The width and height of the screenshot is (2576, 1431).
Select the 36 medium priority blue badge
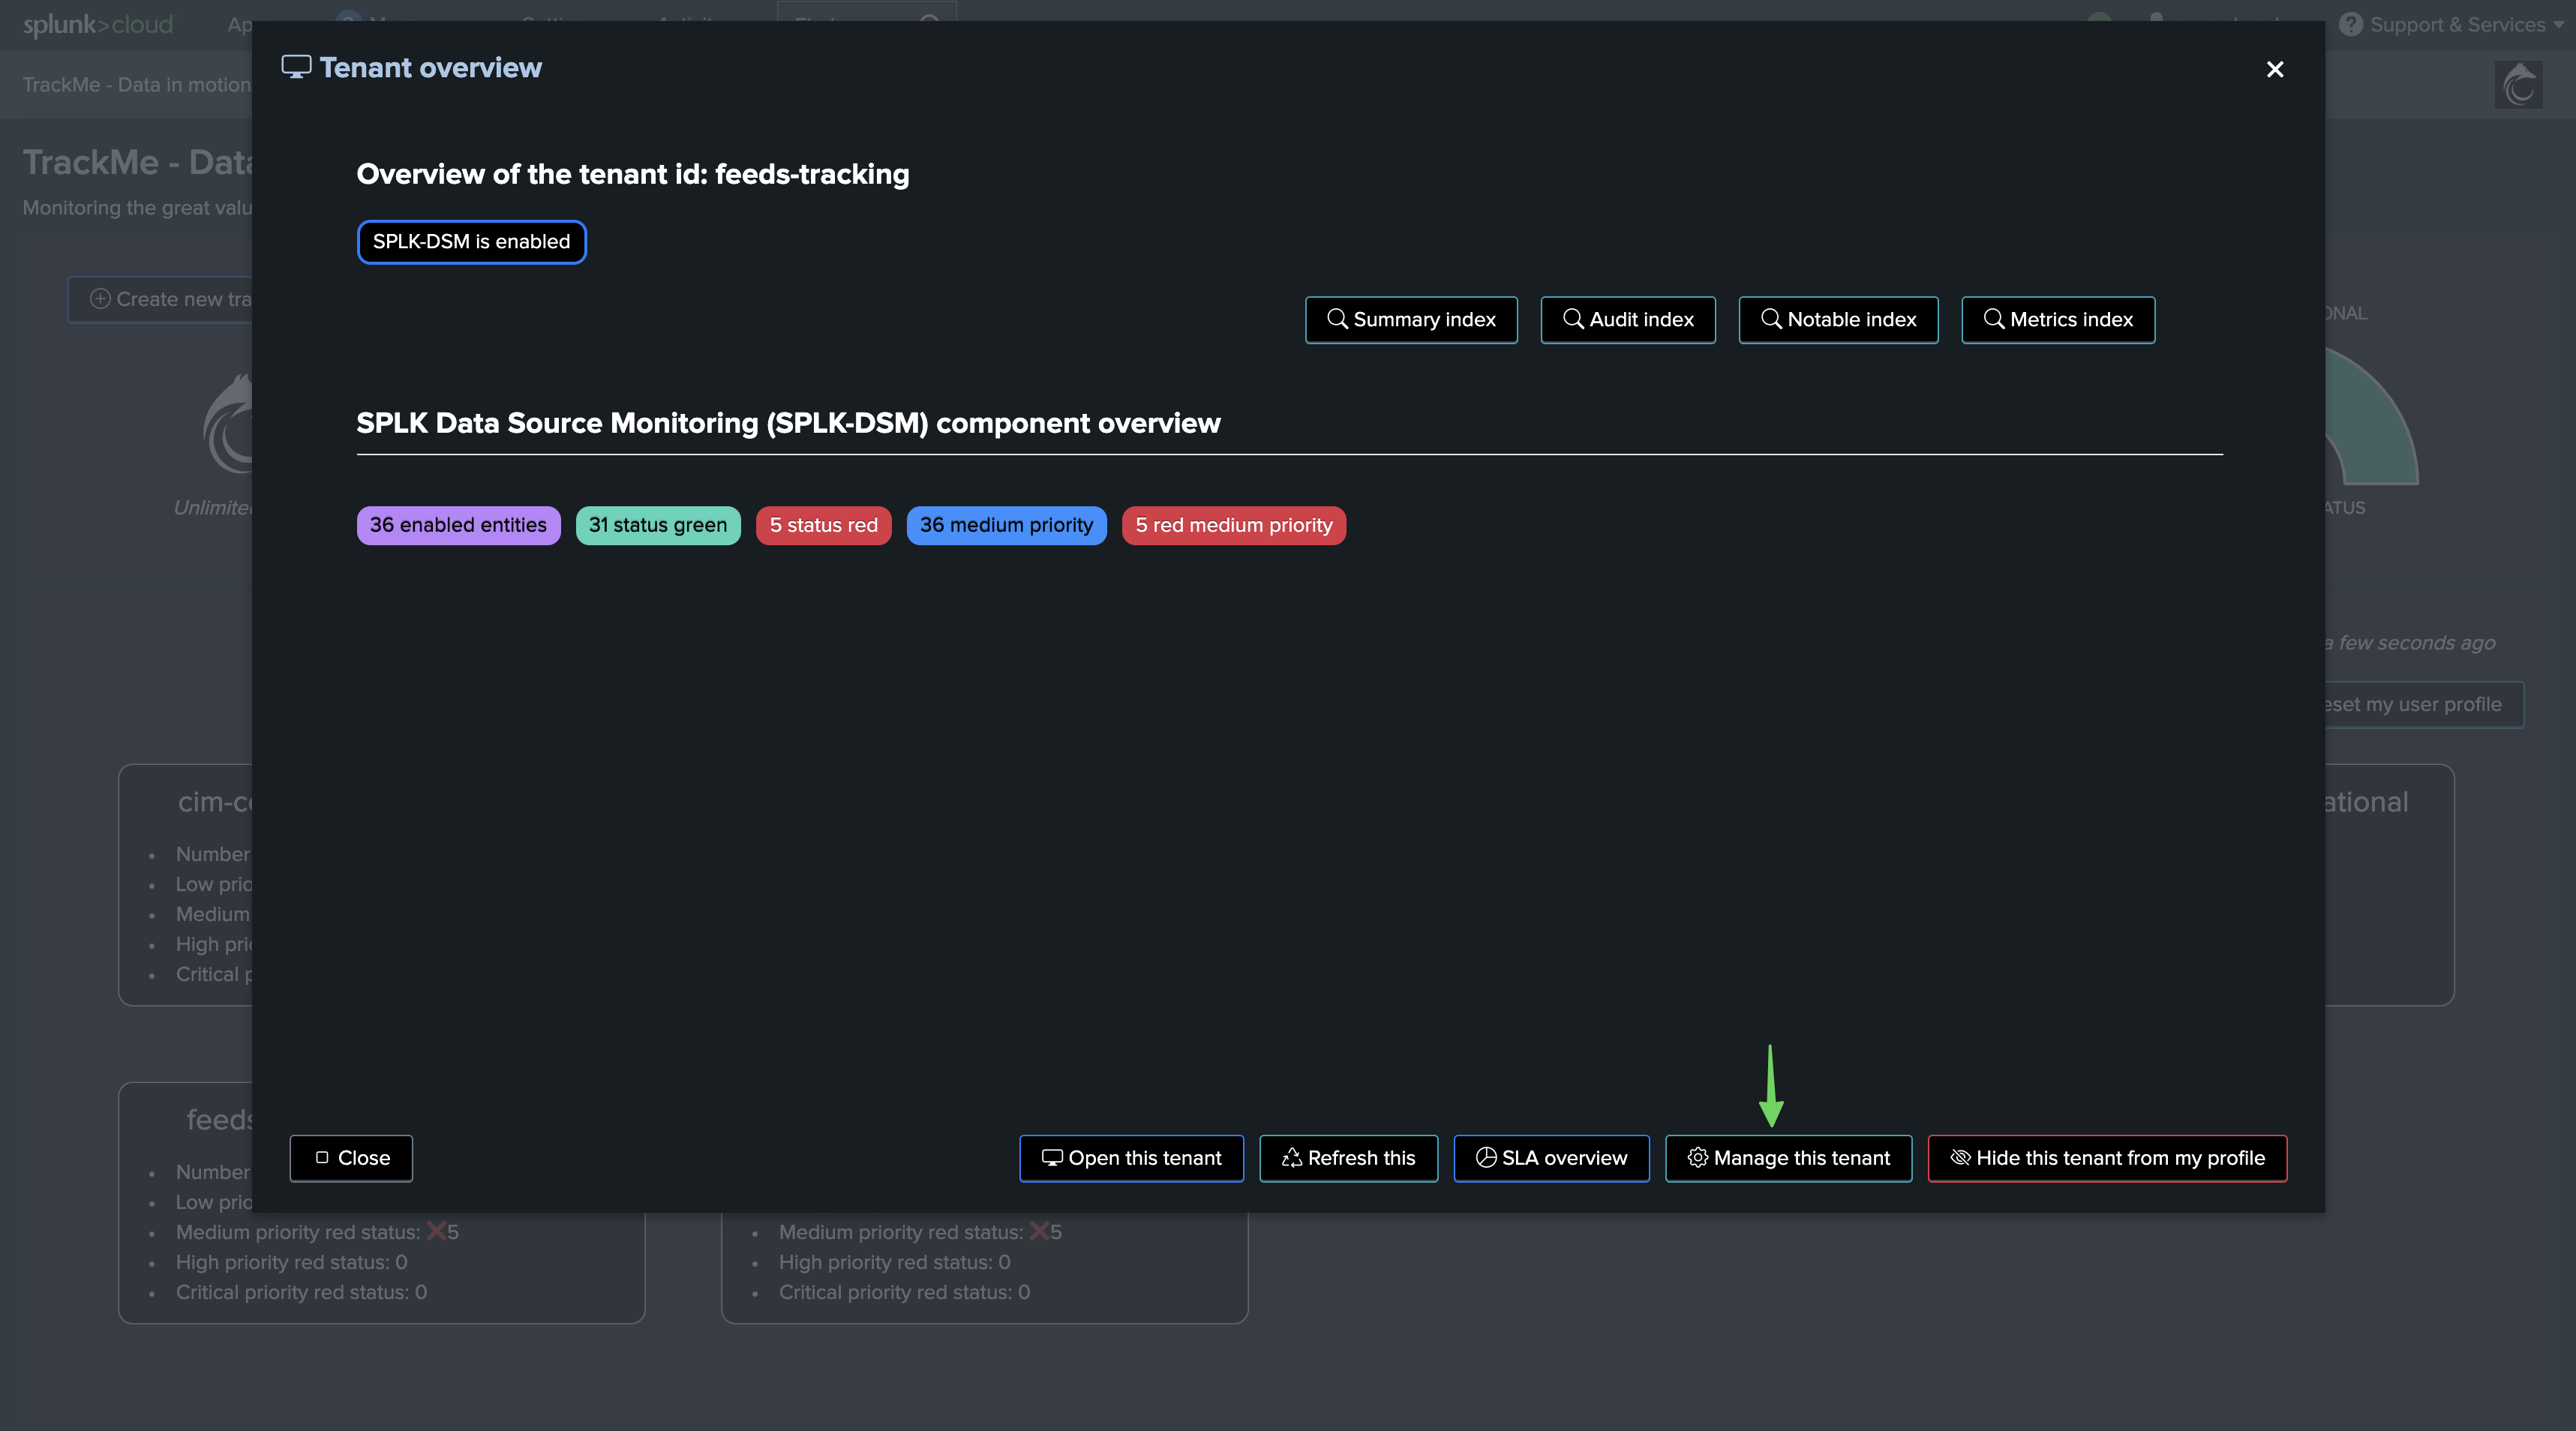point(1005,525)
